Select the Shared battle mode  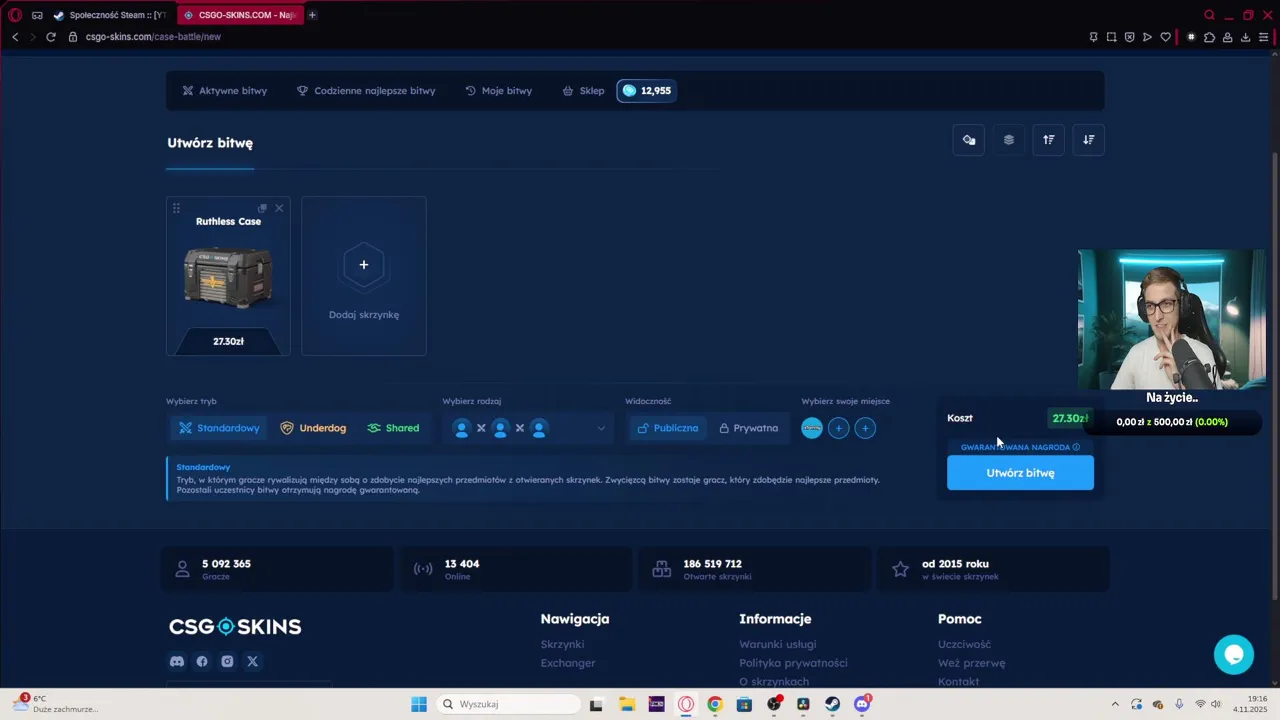pos(393,428)
